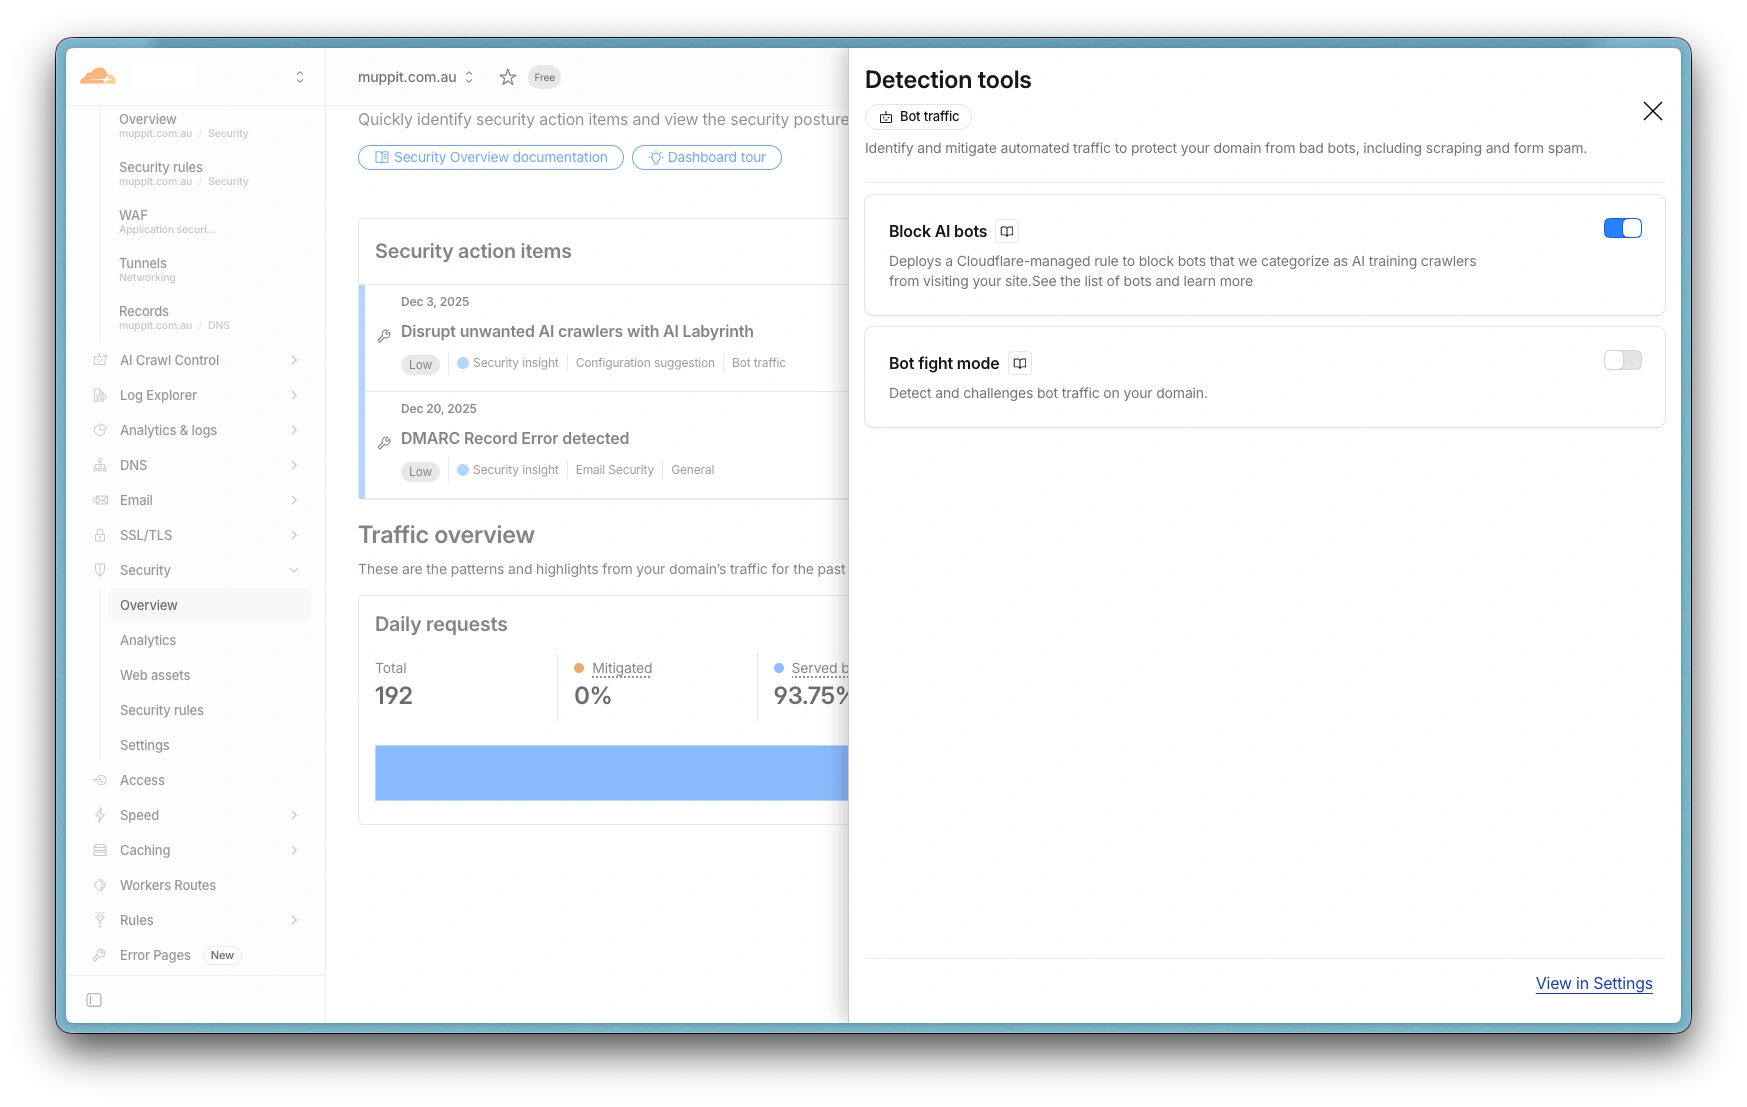The width and height of the screenshot is (1747, 1107).
Task: Open Bot fight mode documentation book icon
Action: pyautogui.click(x=1019, y=364)
